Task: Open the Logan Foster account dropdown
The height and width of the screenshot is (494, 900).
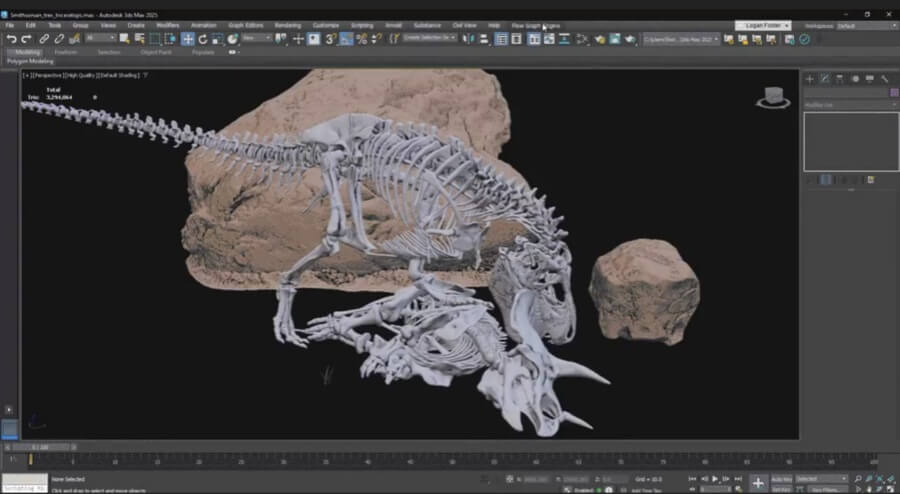Action: coord(763,25)
